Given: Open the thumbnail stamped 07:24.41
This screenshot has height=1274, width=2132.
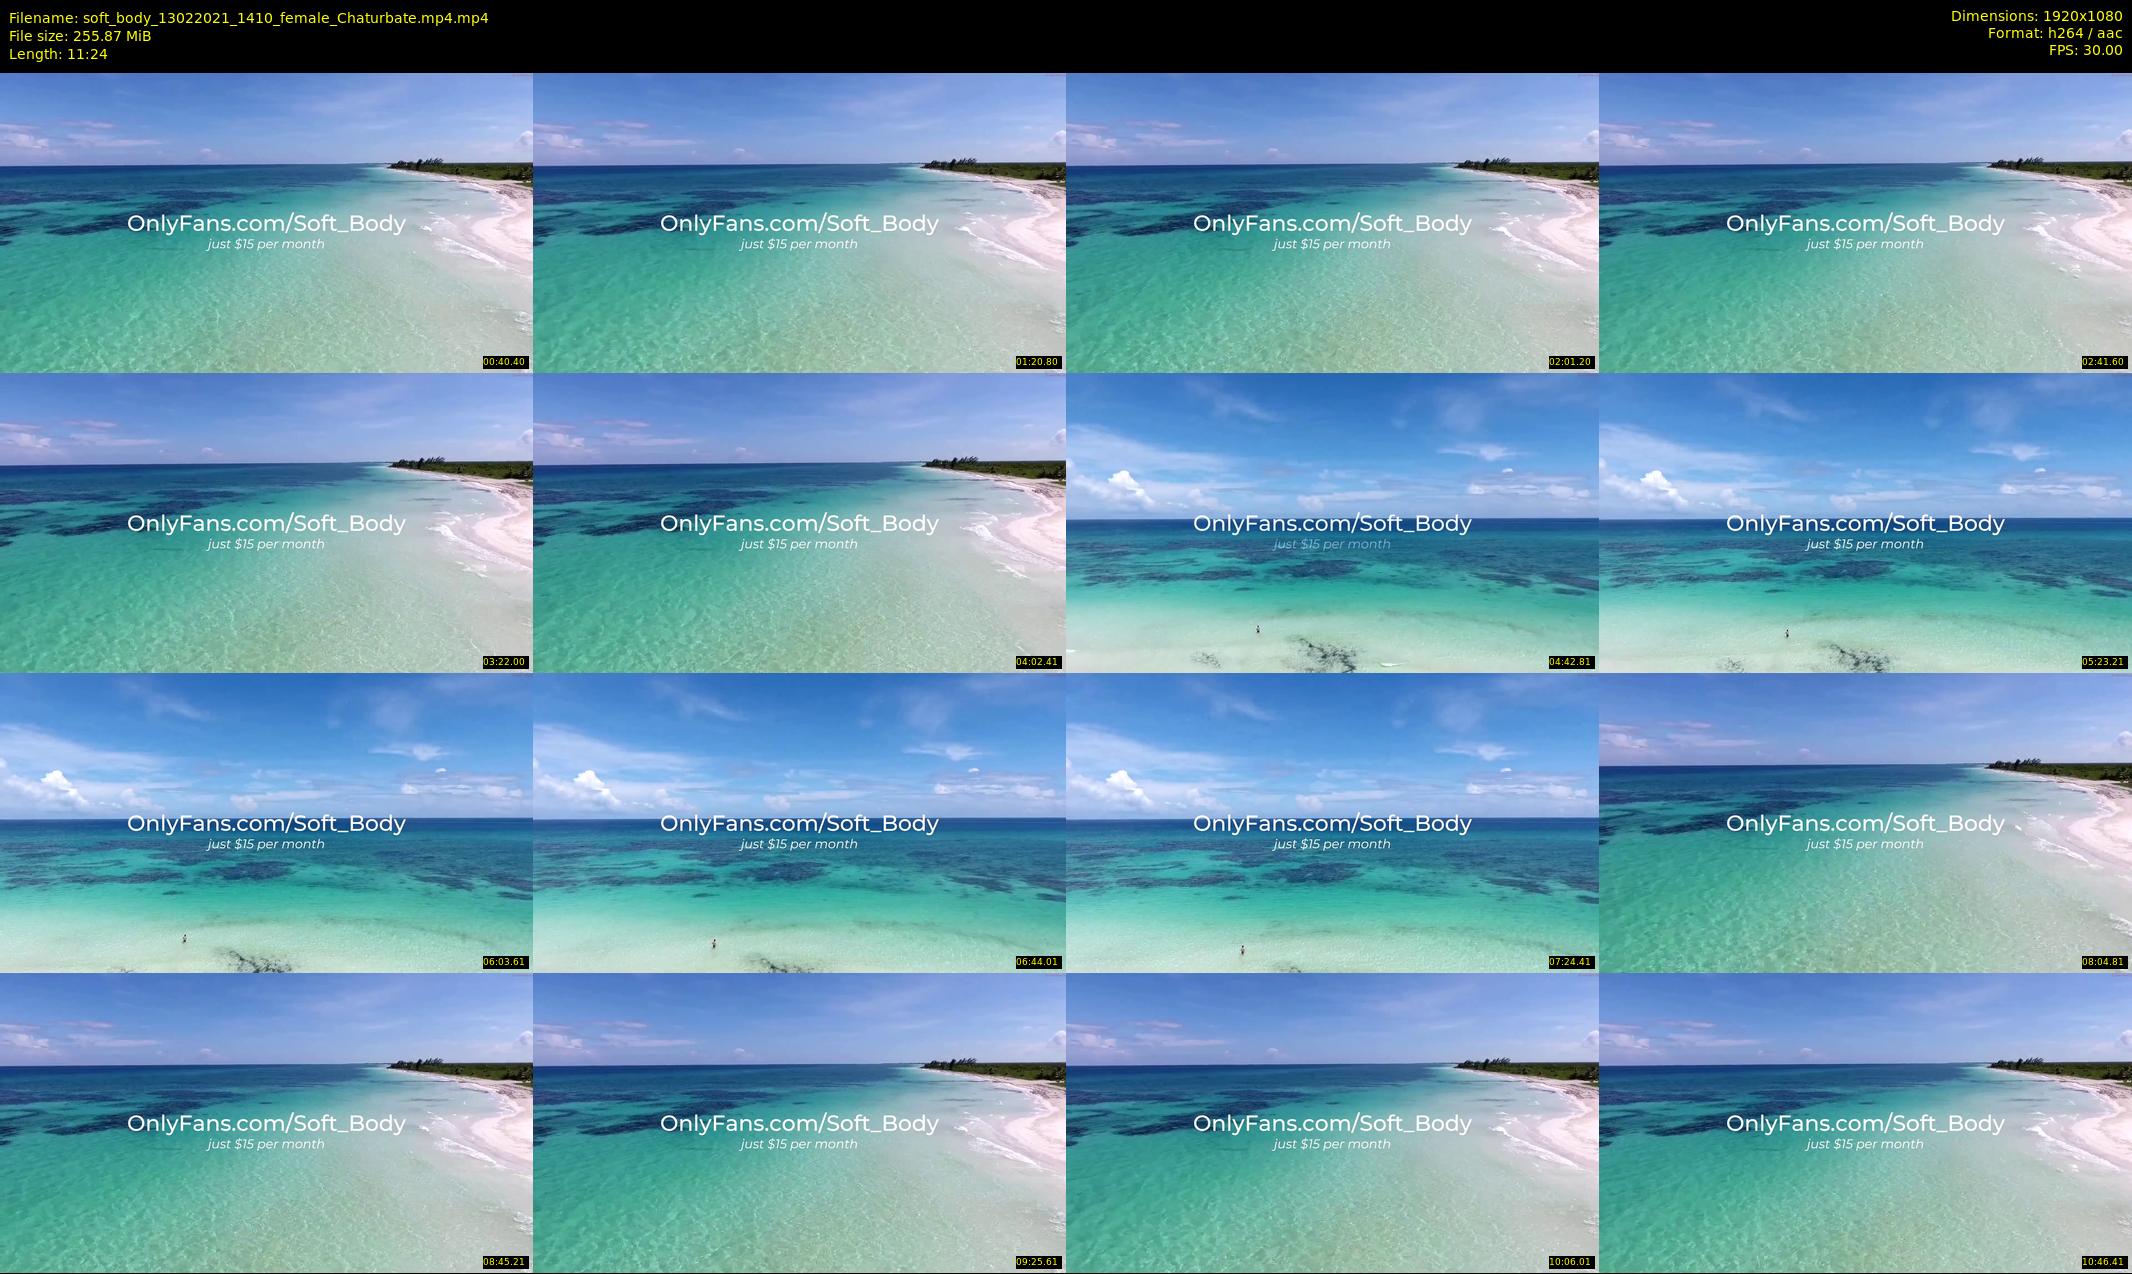Looking at the screenshot, I should click(1332, 823).
